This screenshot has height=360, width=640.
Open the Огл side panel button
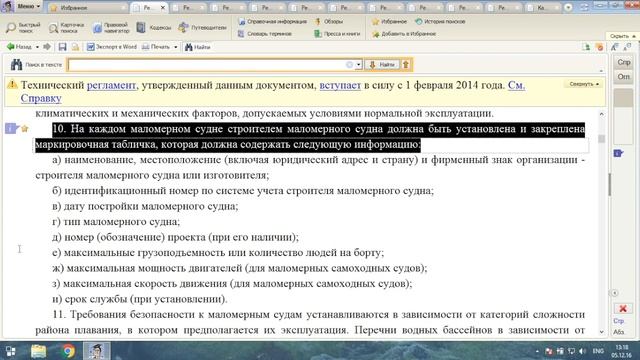click(624, 77)
